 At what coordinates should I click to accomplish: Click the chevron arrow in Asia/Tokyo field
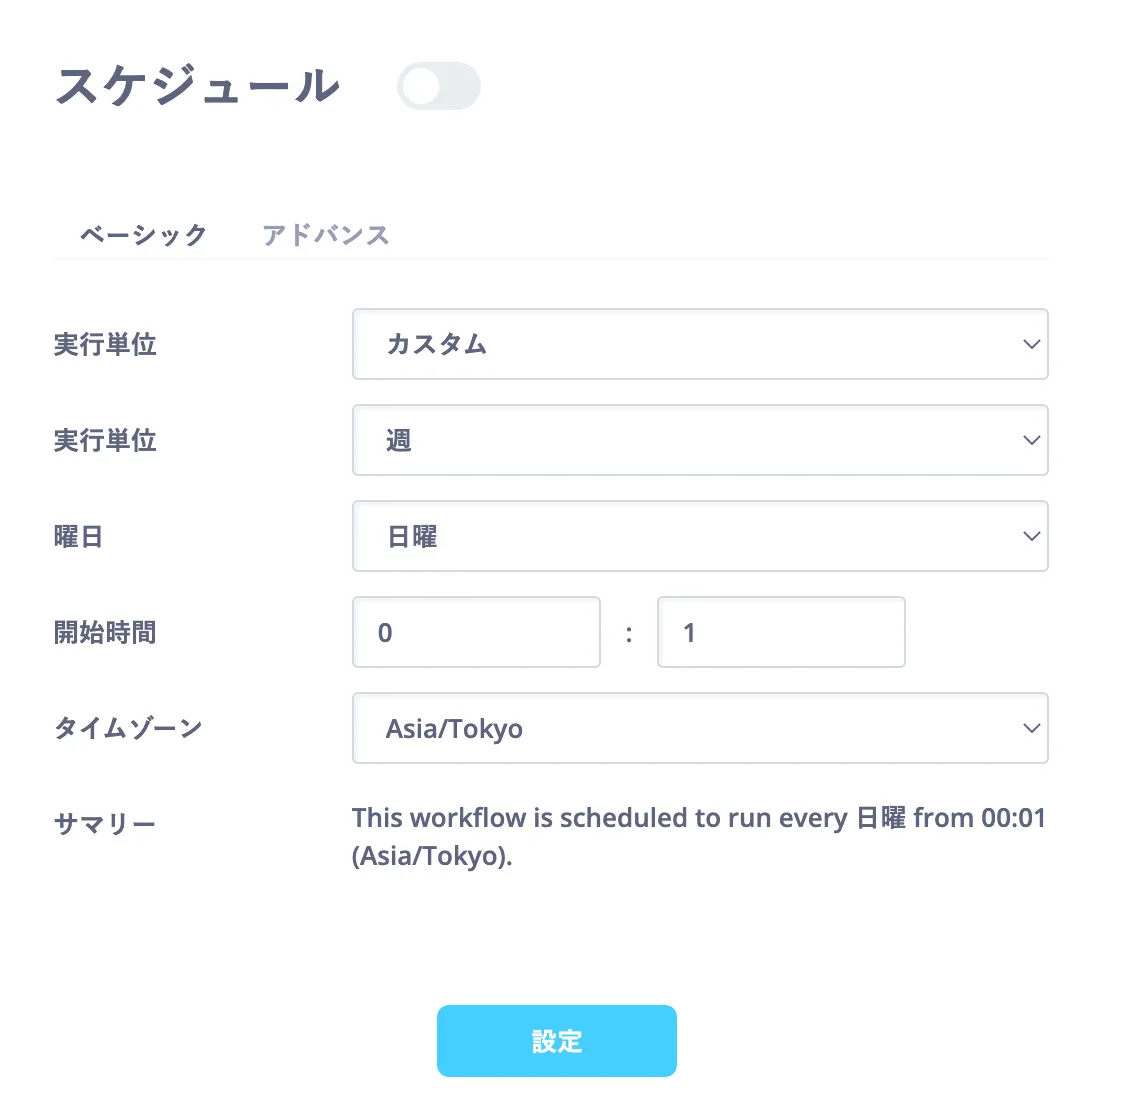1031,728
